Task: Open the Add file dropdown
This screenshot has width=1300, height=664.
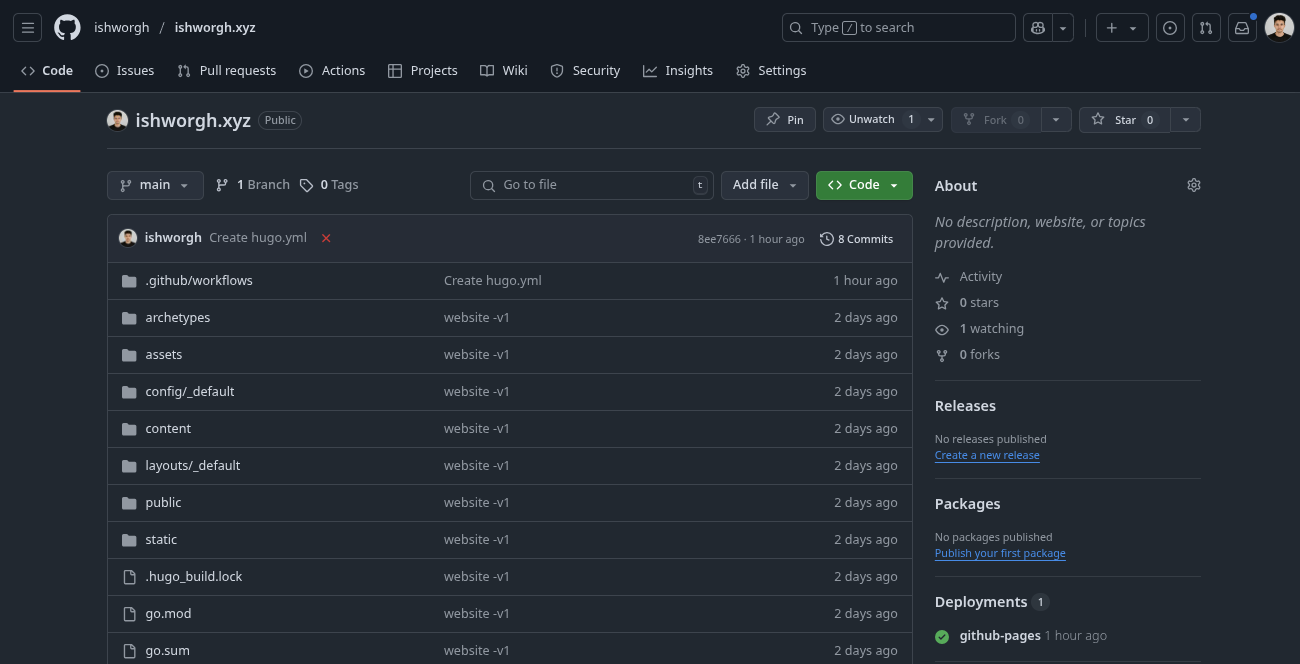Action: coord(764,185)
